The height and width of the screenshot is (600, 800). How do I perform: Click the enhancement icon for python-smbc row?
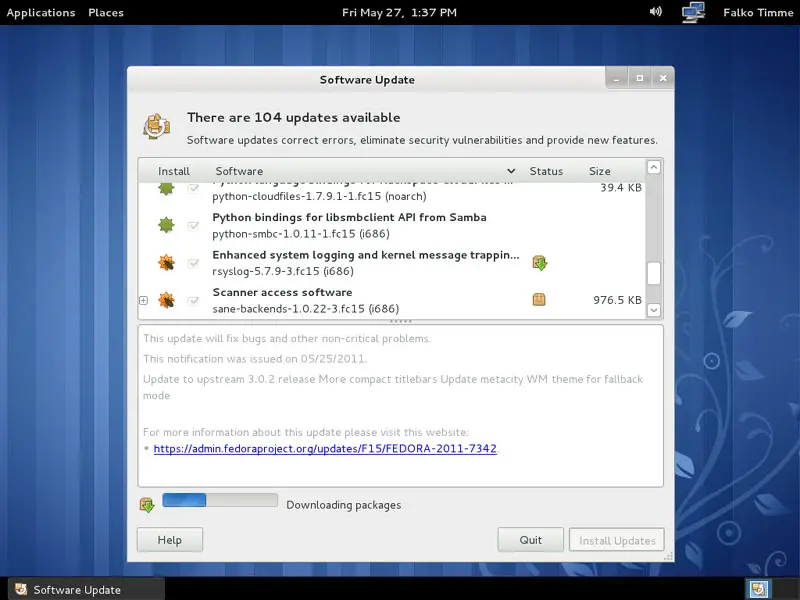166,225
